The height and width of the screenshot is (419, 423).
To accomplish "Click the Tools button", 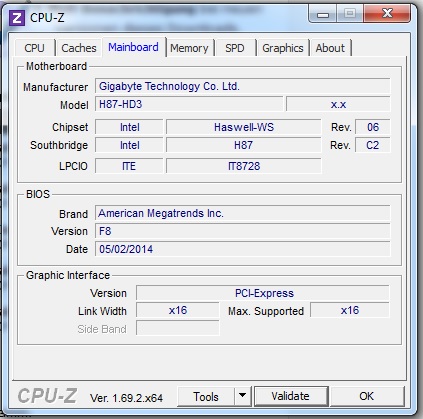I will pyautogui.click(x=206, y=396).
